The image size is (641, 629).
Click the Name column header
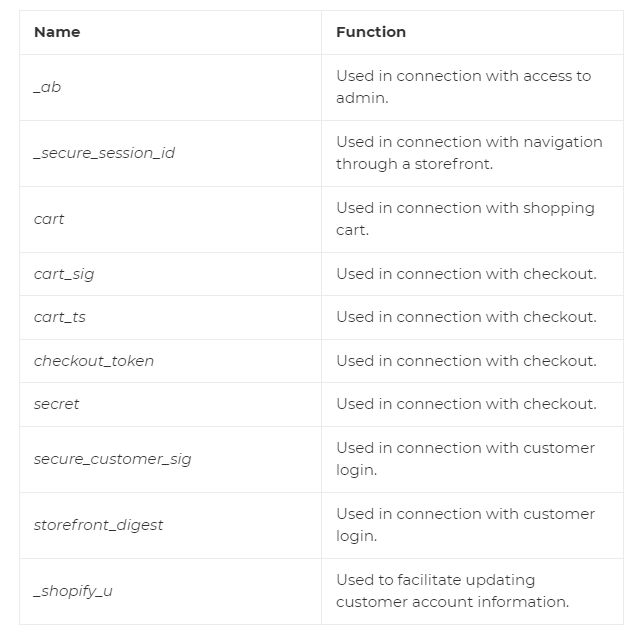(57, 32)
